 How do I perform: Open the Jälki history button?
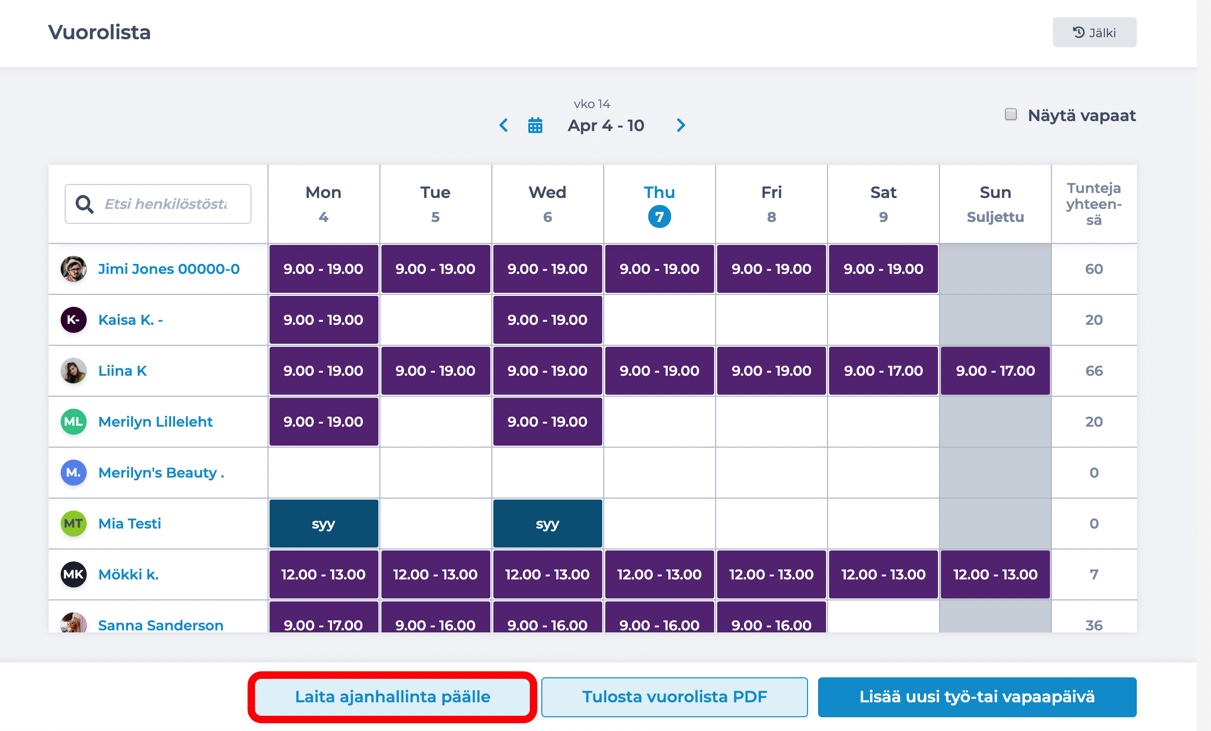tap(1094, 32)
